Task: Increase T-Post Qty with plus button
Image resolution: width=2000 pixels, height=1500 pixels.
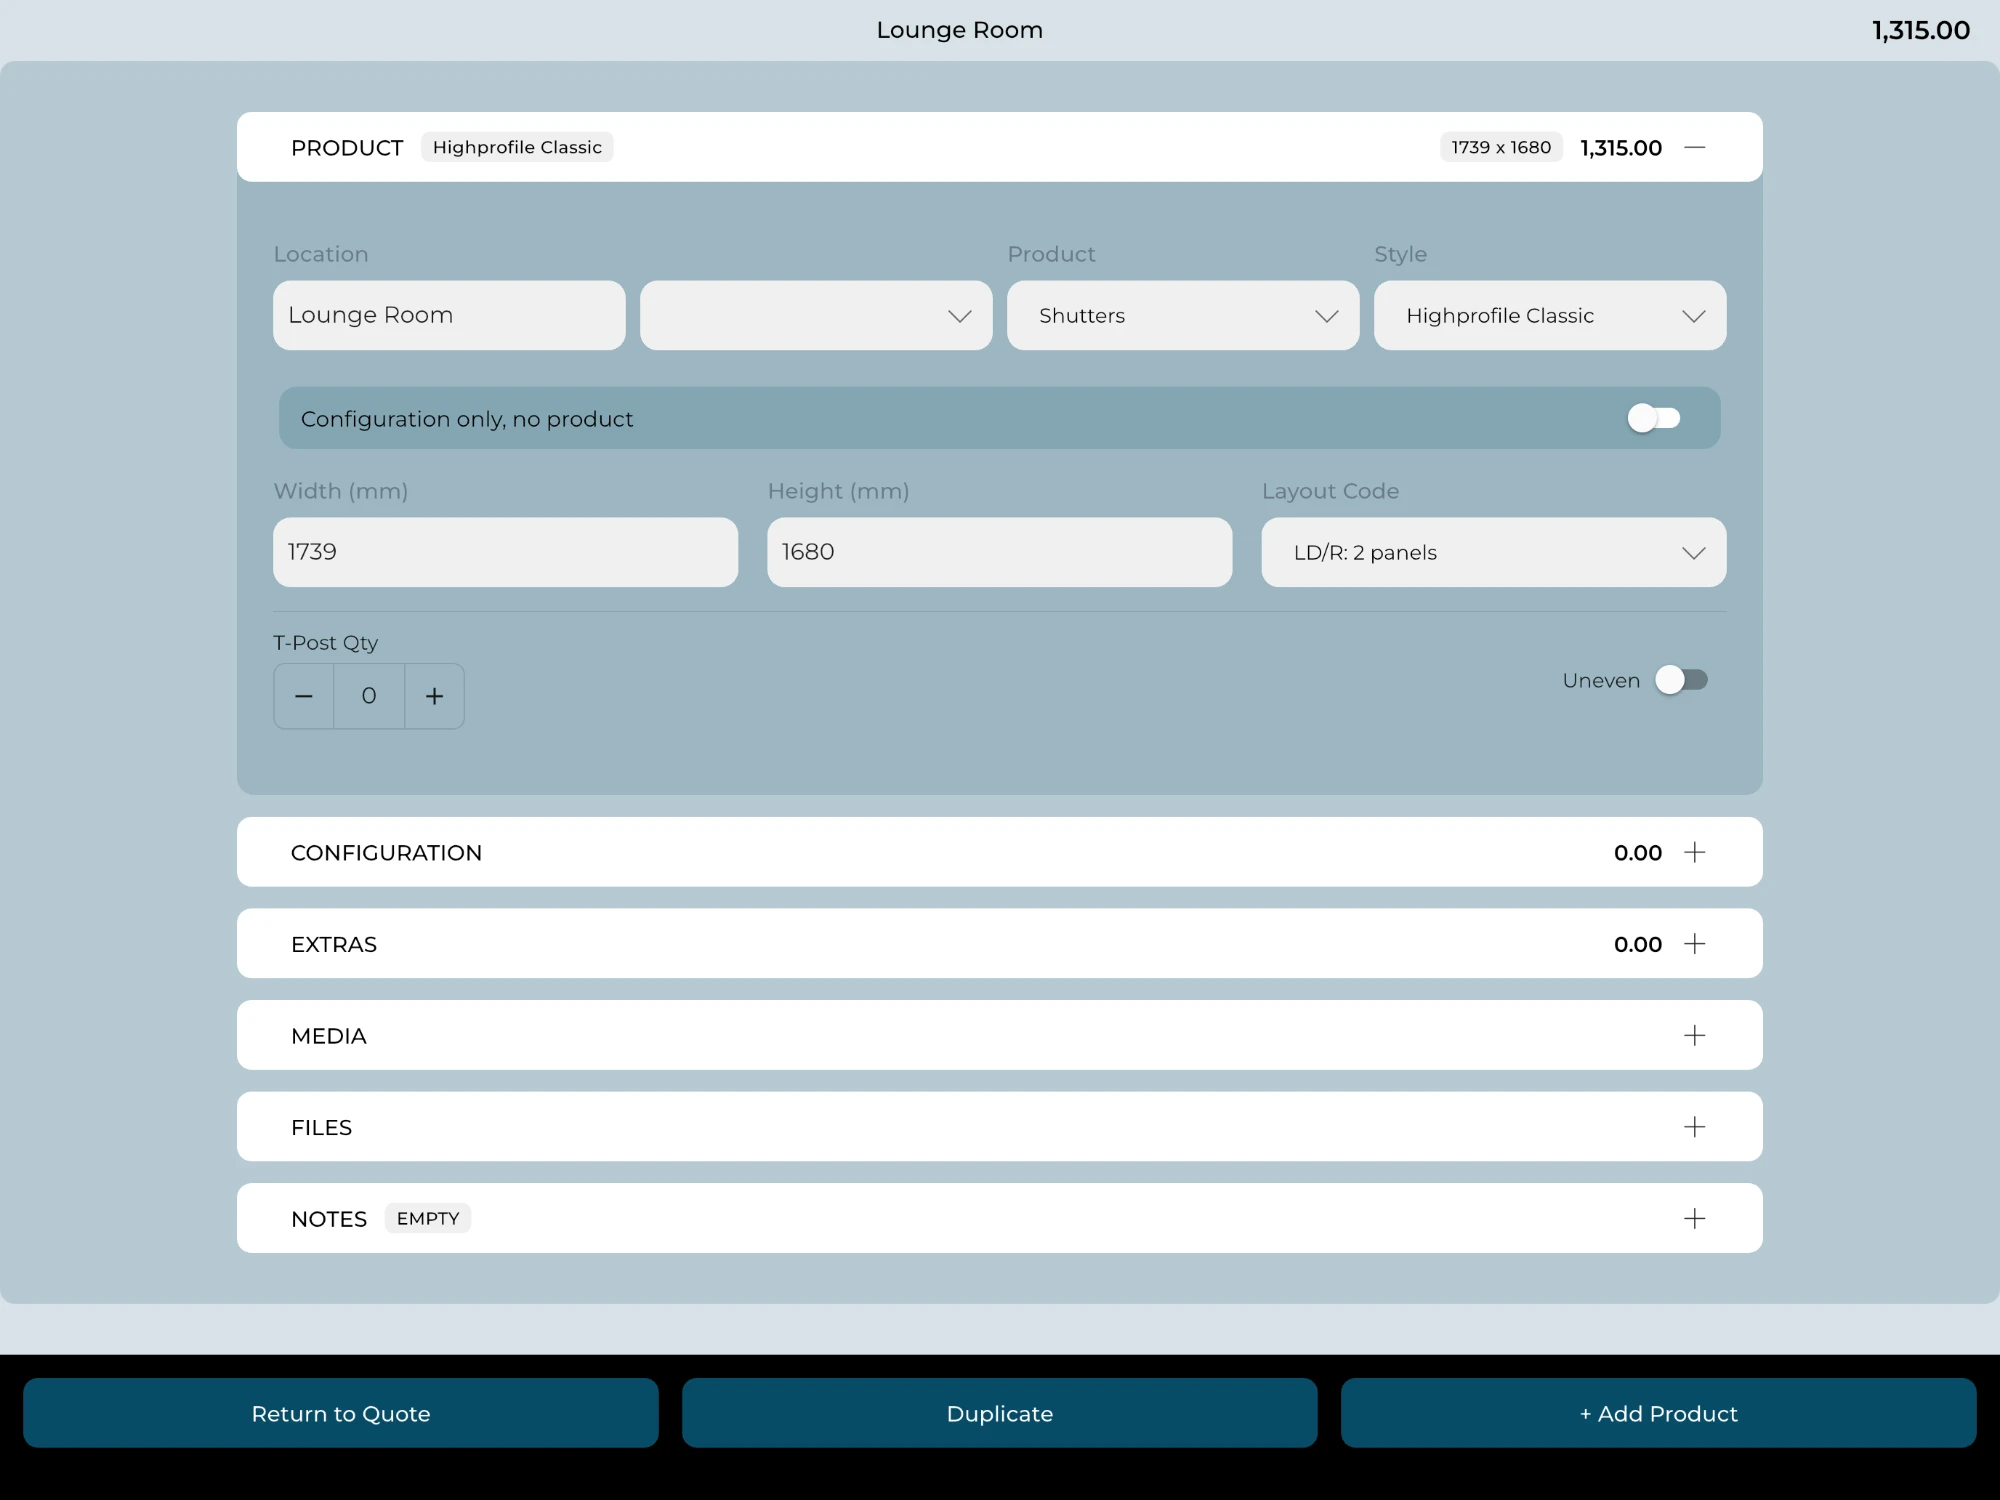Action: (434, 696)
